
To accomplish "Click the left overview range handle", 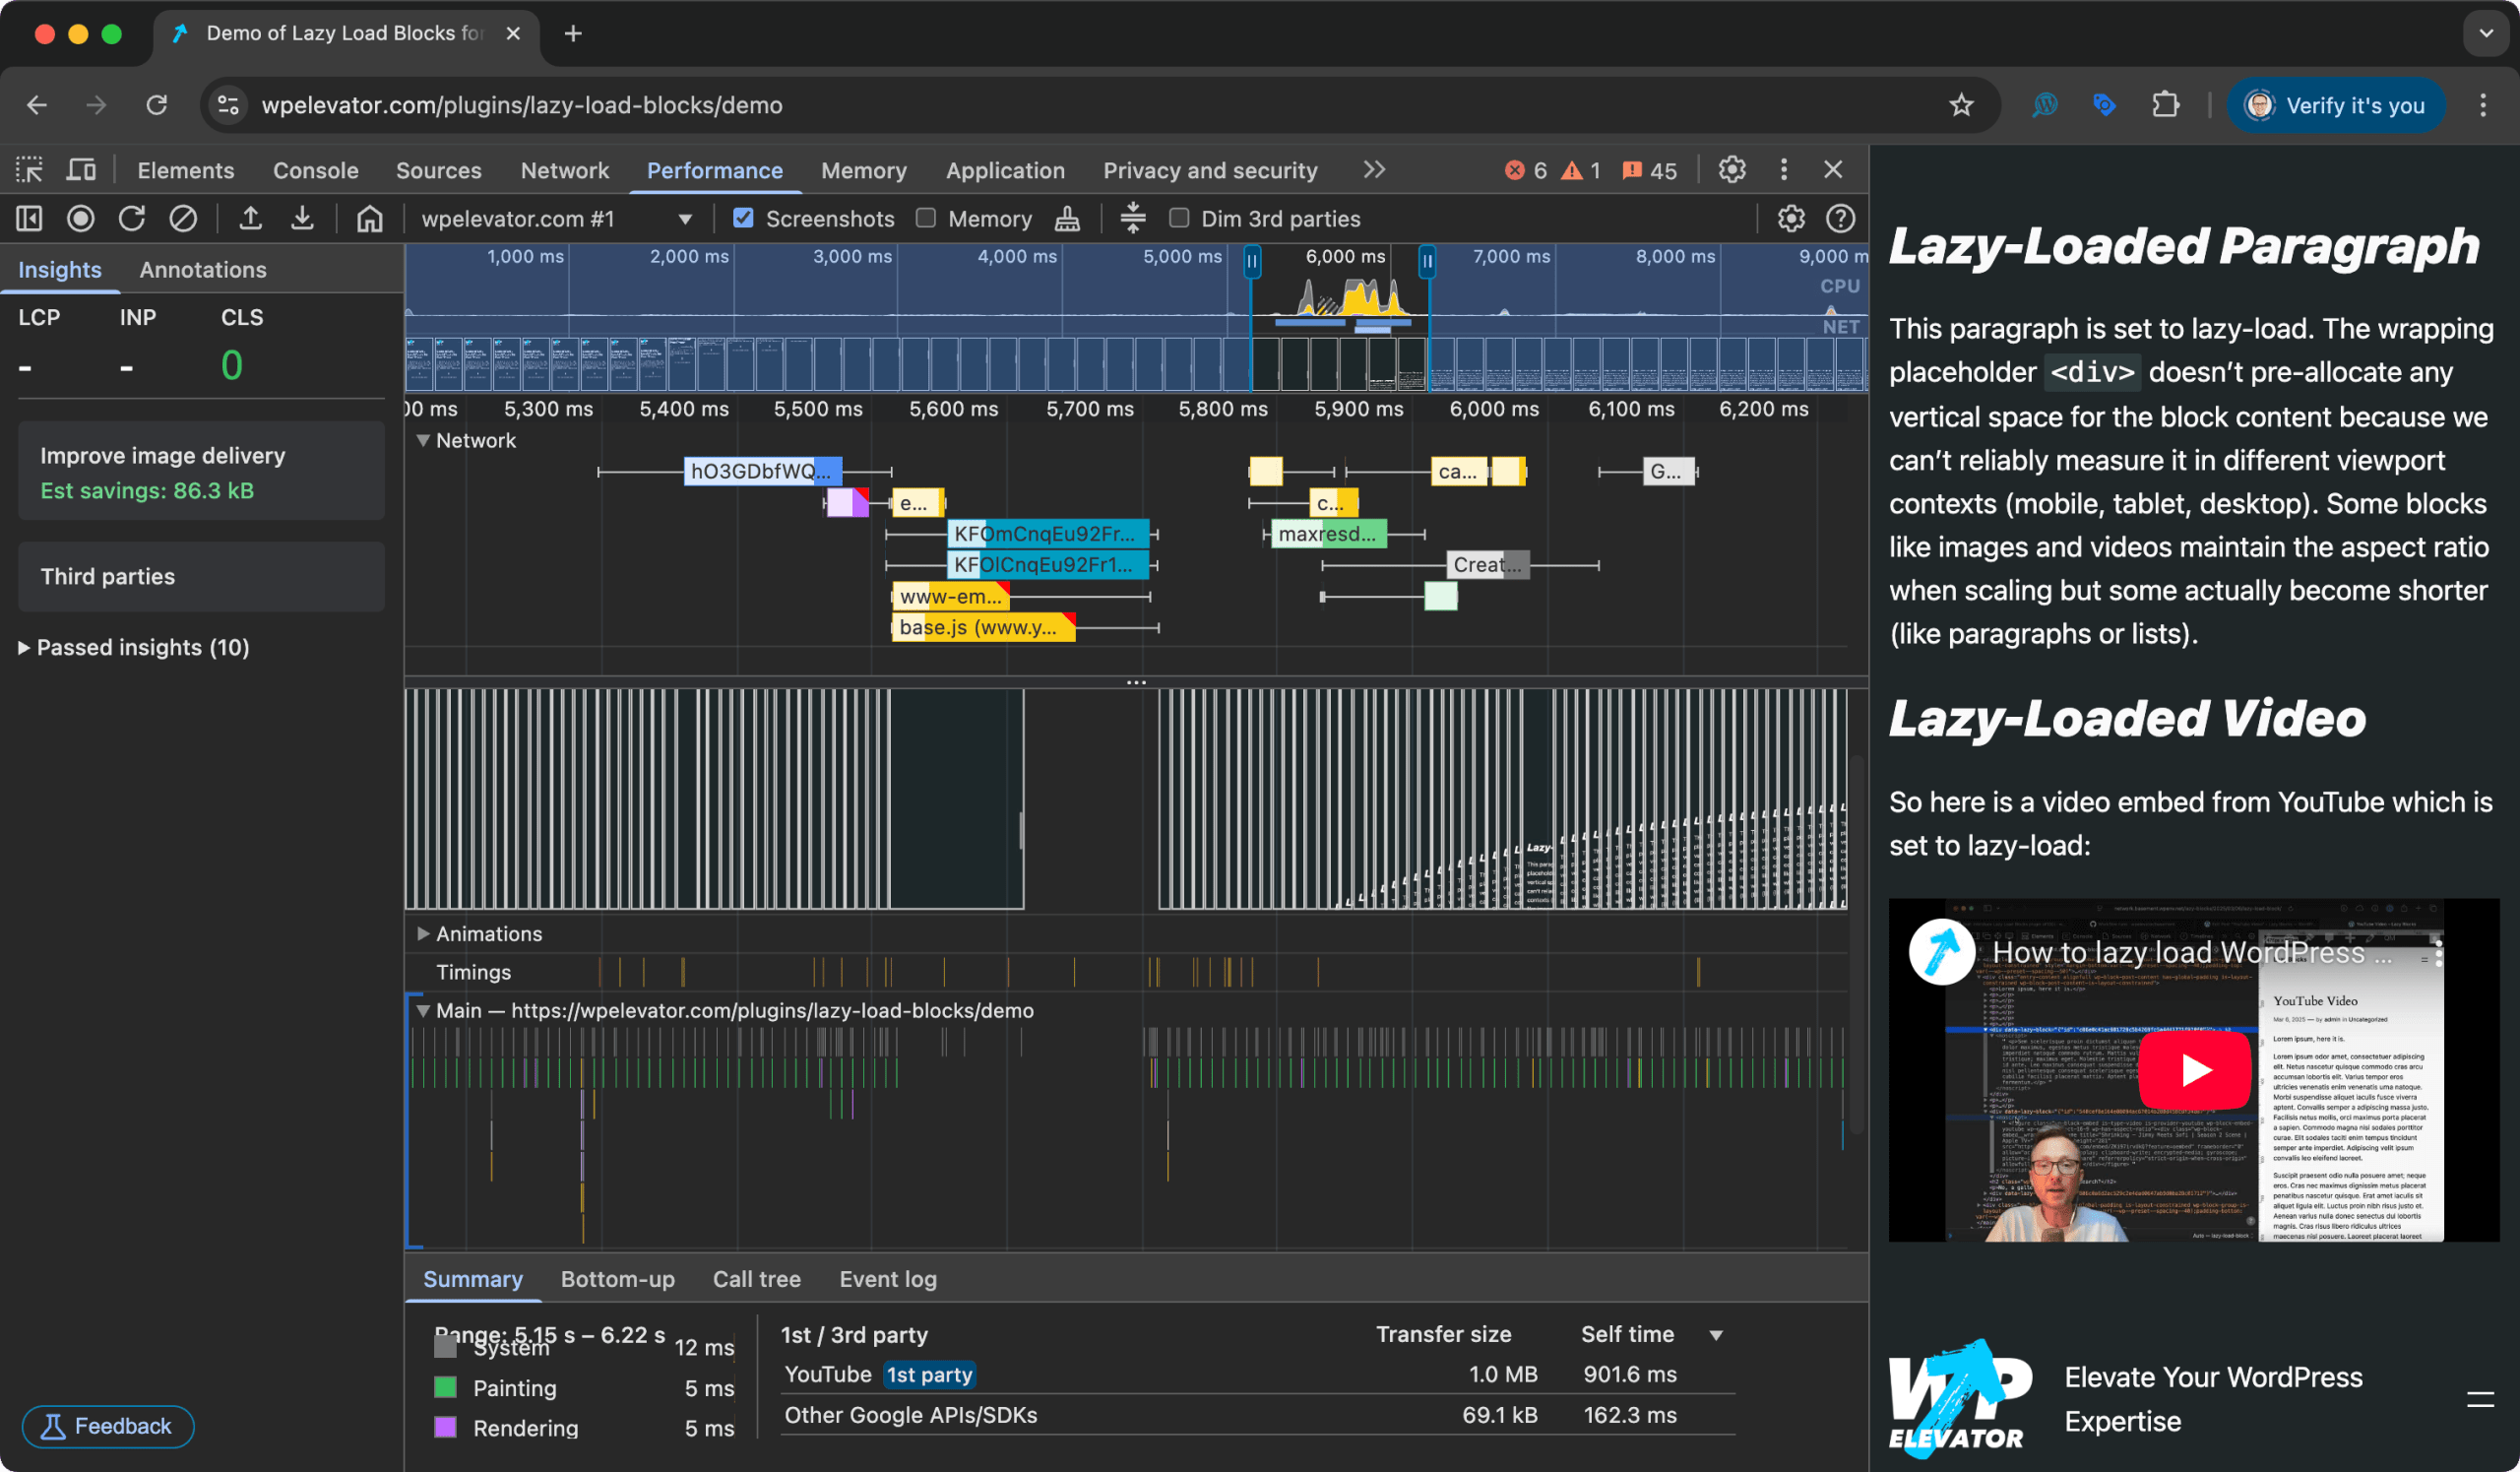I will point(1251,262).
